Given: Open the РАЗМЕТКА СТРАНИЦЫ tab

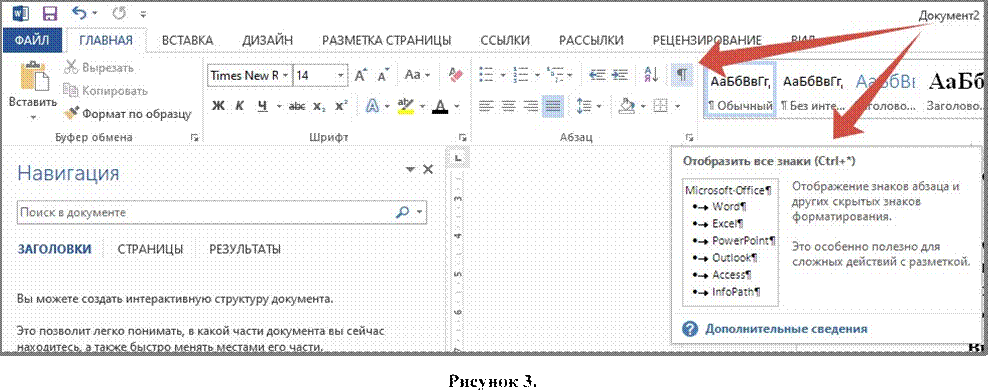Looking at the screenshot, I should pyautogui.click(x=386, y=41).
